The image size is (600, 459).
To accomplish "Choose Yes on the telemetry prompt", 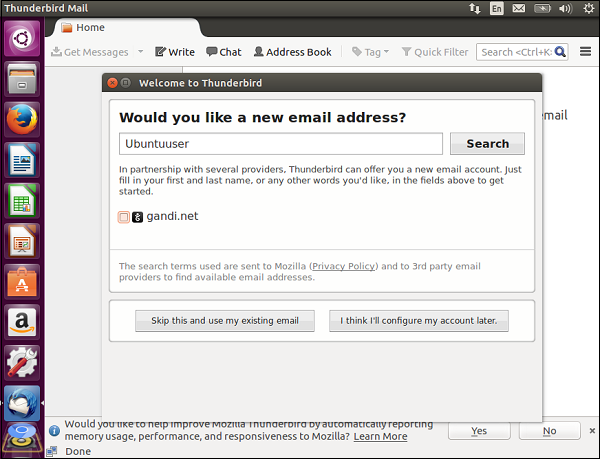I will point(479,431).
